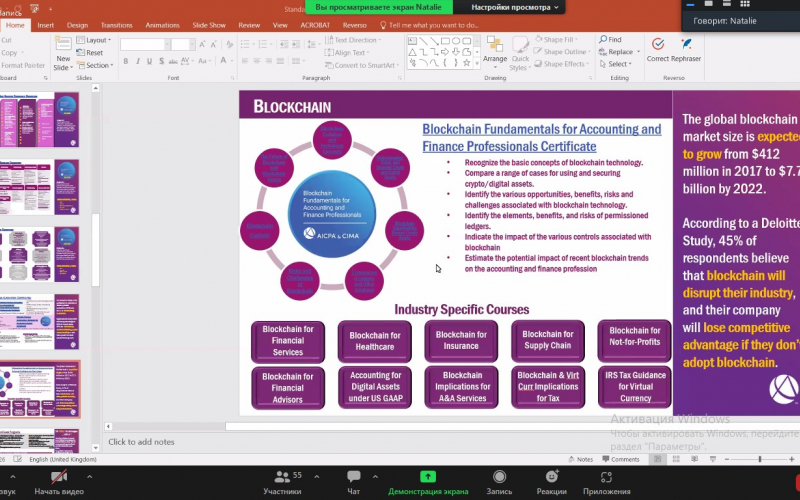Click the green Share Screen icon
The image size is (800, 500).
coord(428,477)
